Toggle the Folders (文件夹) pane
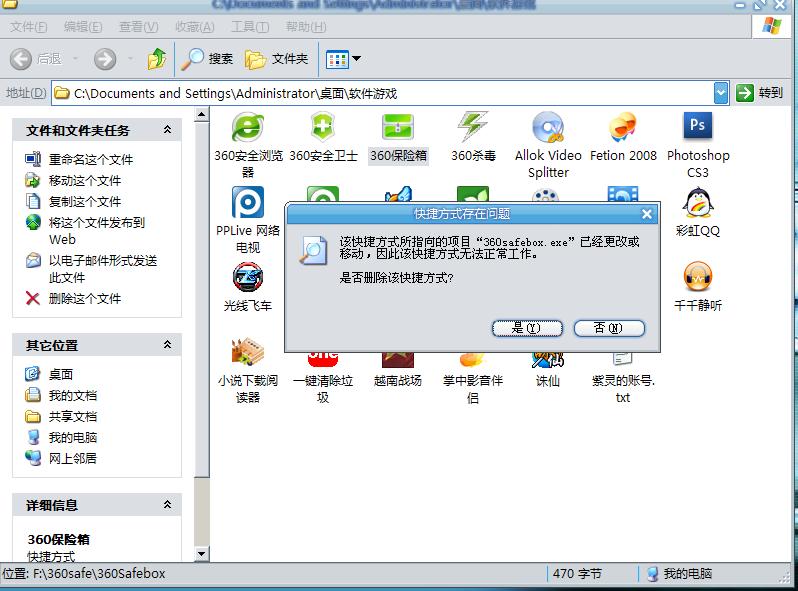 click(276, 59)
